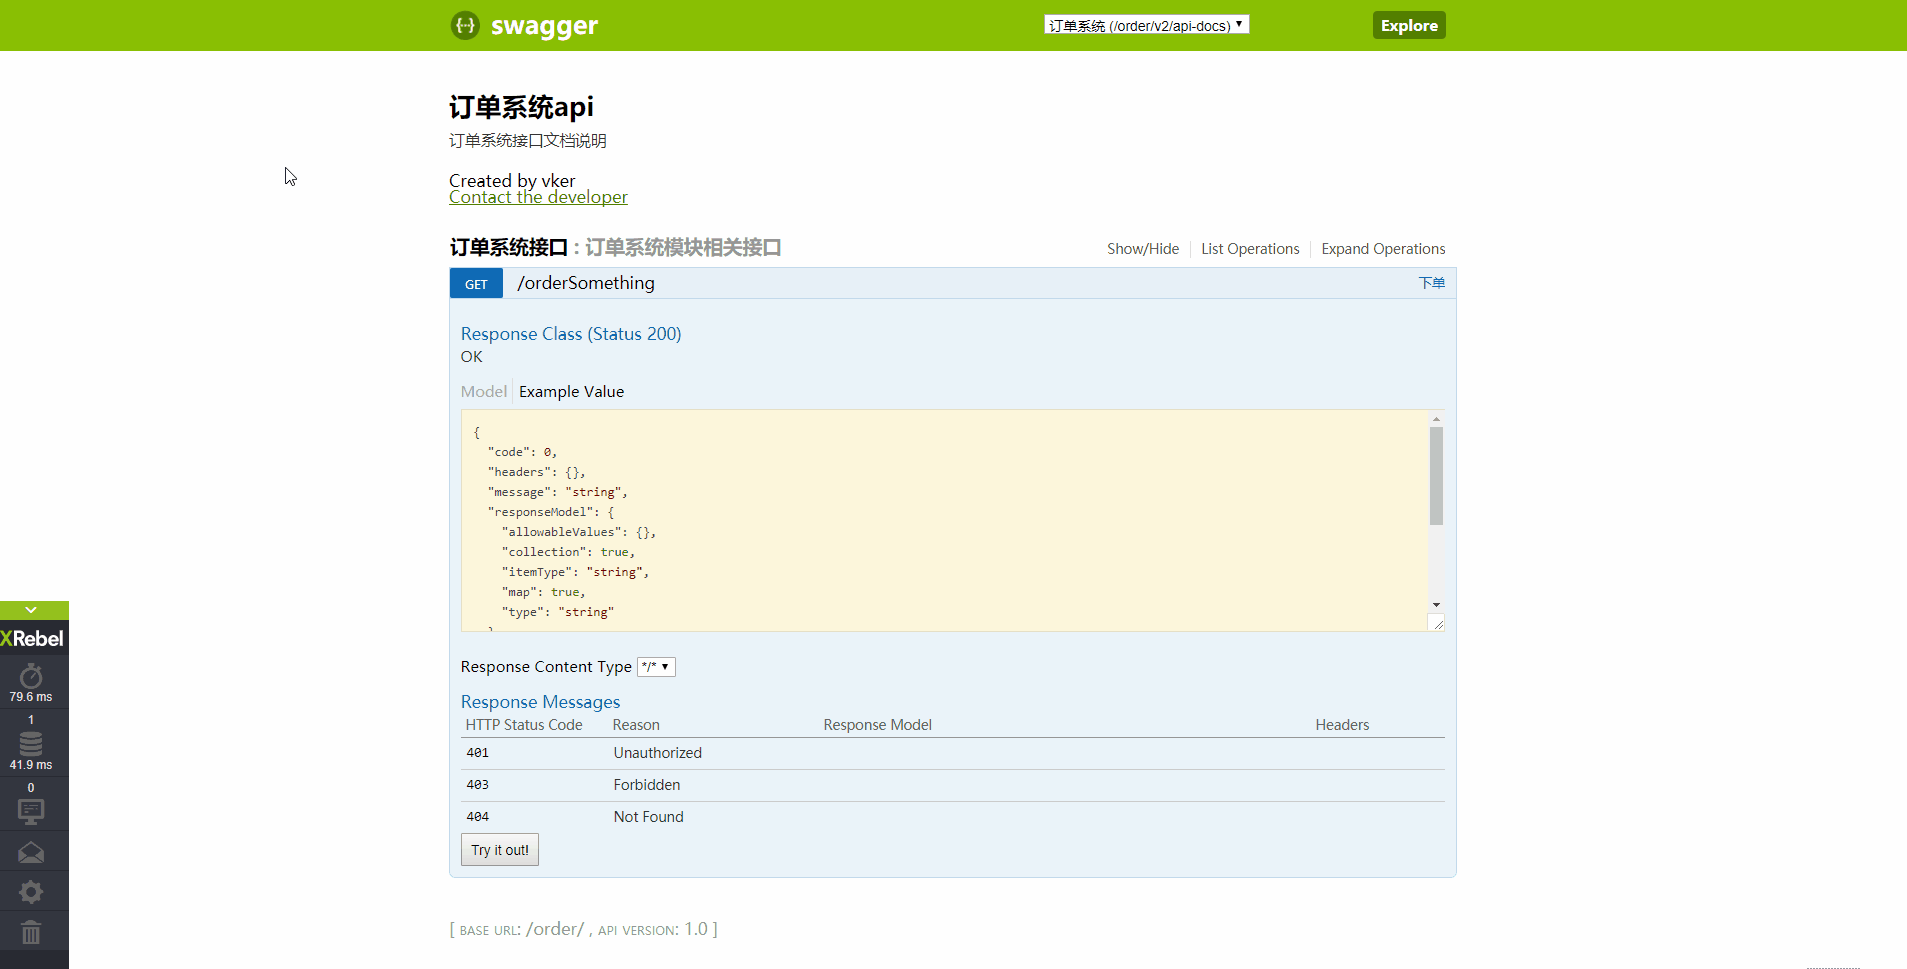Click the 订单系统接口 section heading

(x=508, y=248)
